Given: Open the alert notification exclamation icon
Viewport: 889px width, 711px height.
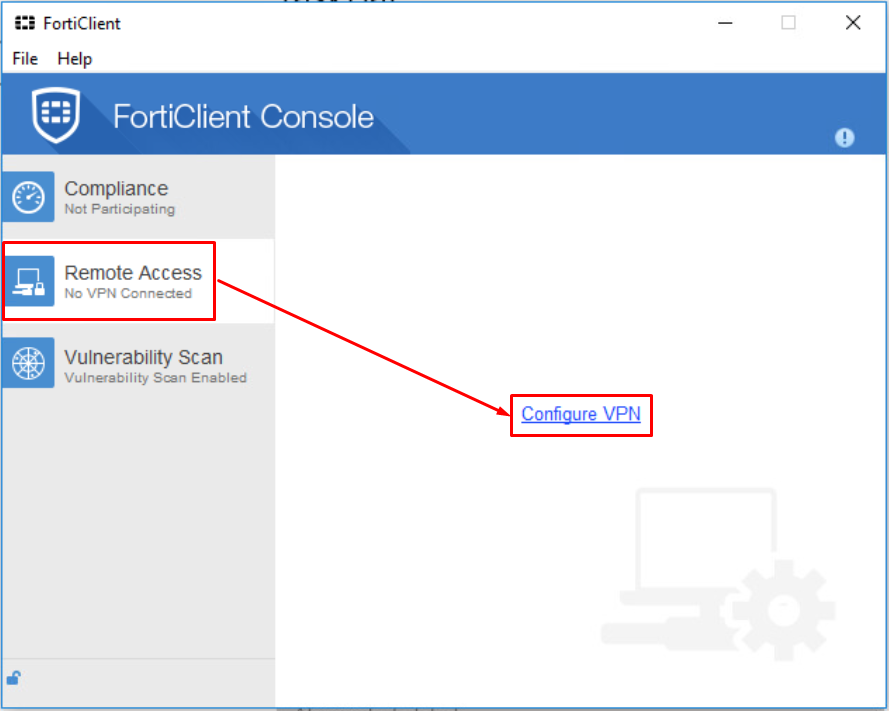Looking at the screenshot, I should pyautogui.click(x=845, y=138).
